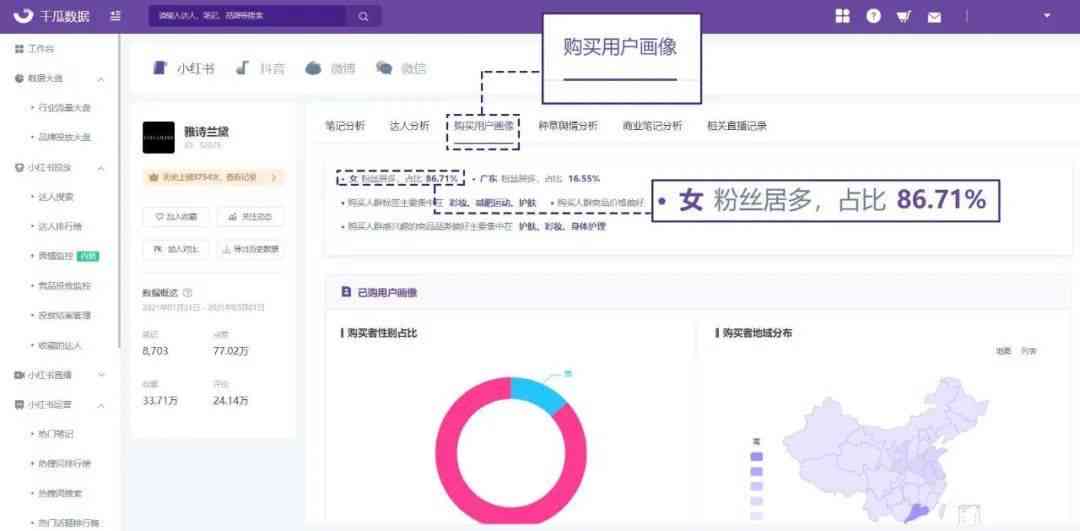Switch map view to 地图 mode
1080x531 pixels.
[x=1003, y=351]
